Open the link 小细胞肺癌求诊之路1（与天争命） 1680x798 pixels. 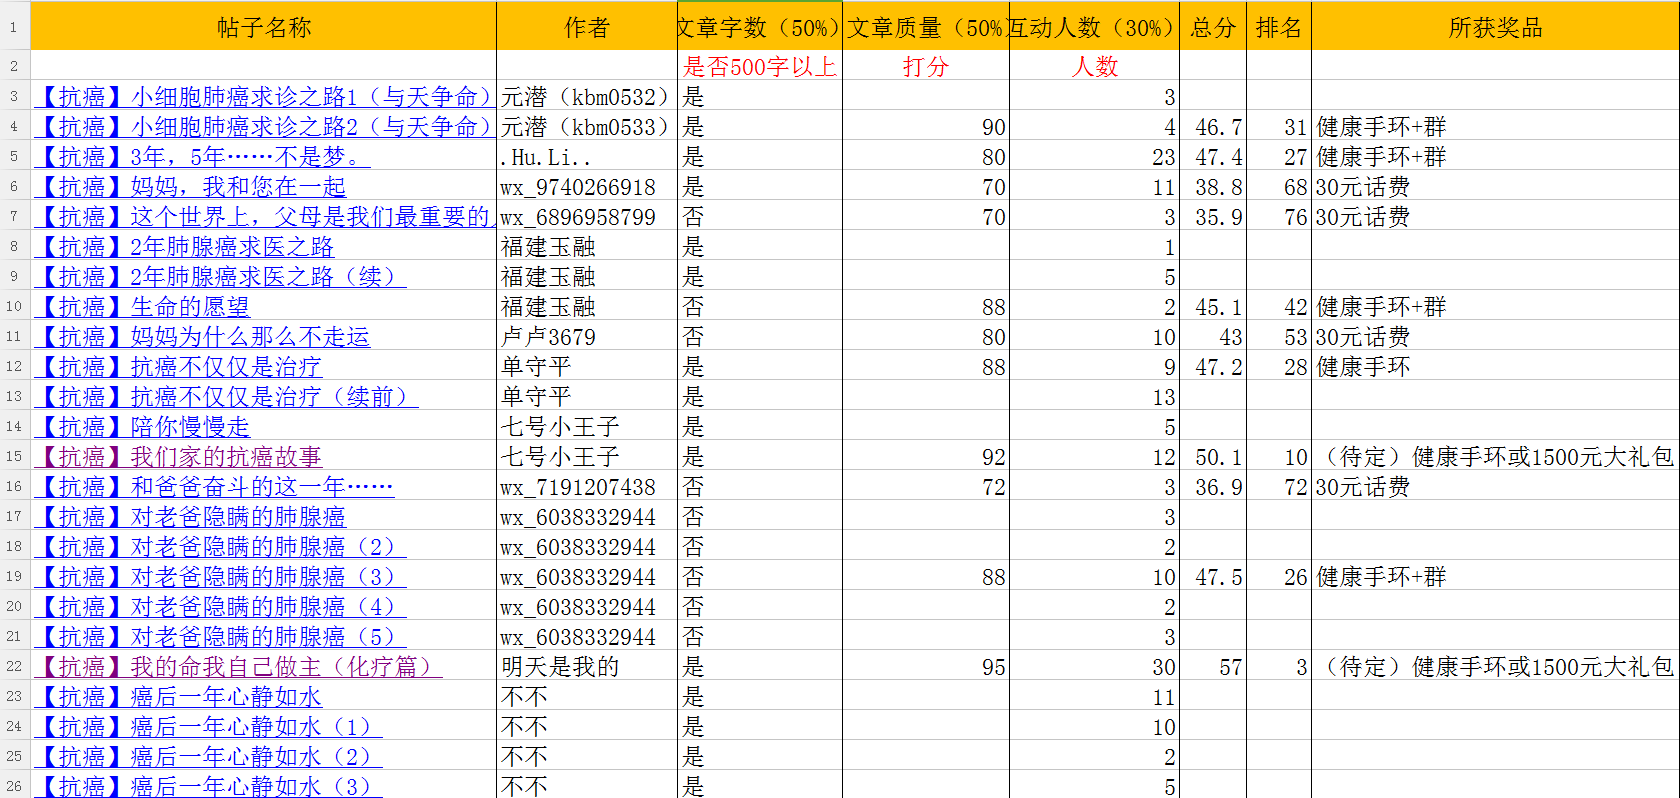[264, 97]
